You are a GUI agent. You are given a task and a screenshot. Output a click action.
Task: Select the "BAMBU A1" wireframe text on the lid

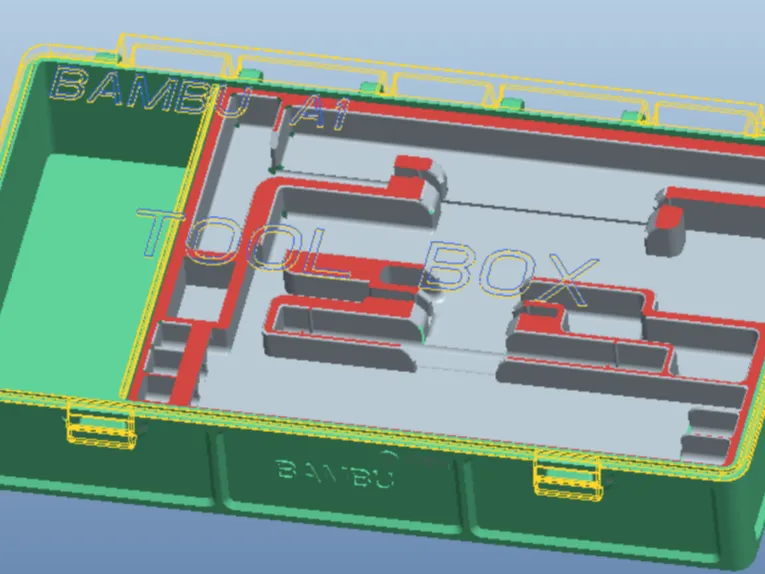tap(200, 99)
